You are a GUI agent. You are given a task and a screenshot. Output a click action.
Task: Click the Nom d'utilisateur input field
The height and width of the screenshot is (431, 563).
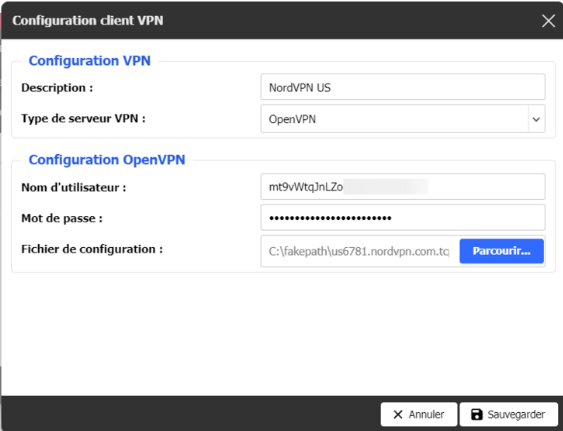pyautogui.click(x=403, y=187)
